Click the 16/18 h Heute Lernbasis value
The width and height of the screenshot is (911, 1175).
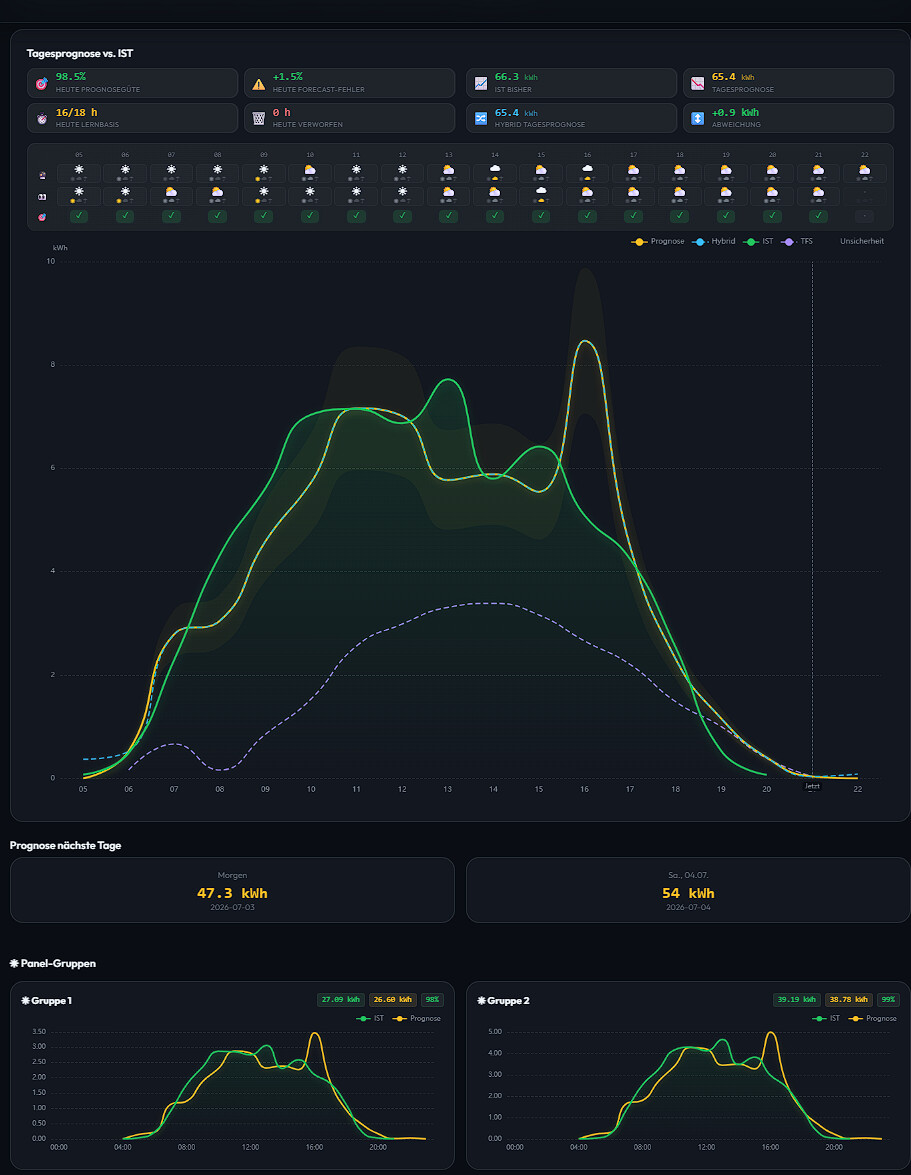[76, 112]
